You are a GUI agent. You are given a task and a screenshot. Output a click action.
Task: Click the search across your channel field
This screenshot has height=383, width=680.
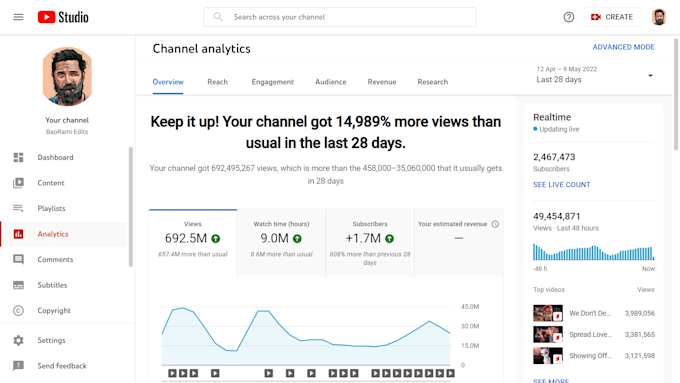click(x=340, y=17)
